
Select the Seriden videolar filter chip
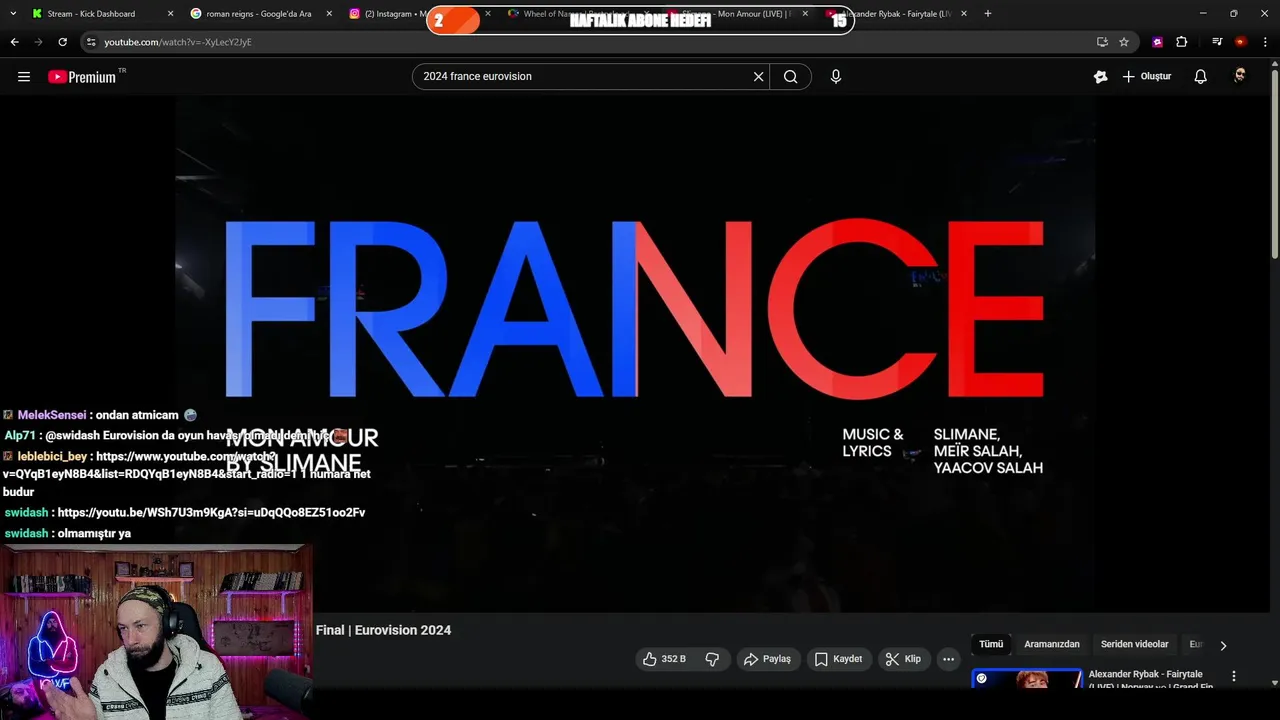[x=1134, y=645]
